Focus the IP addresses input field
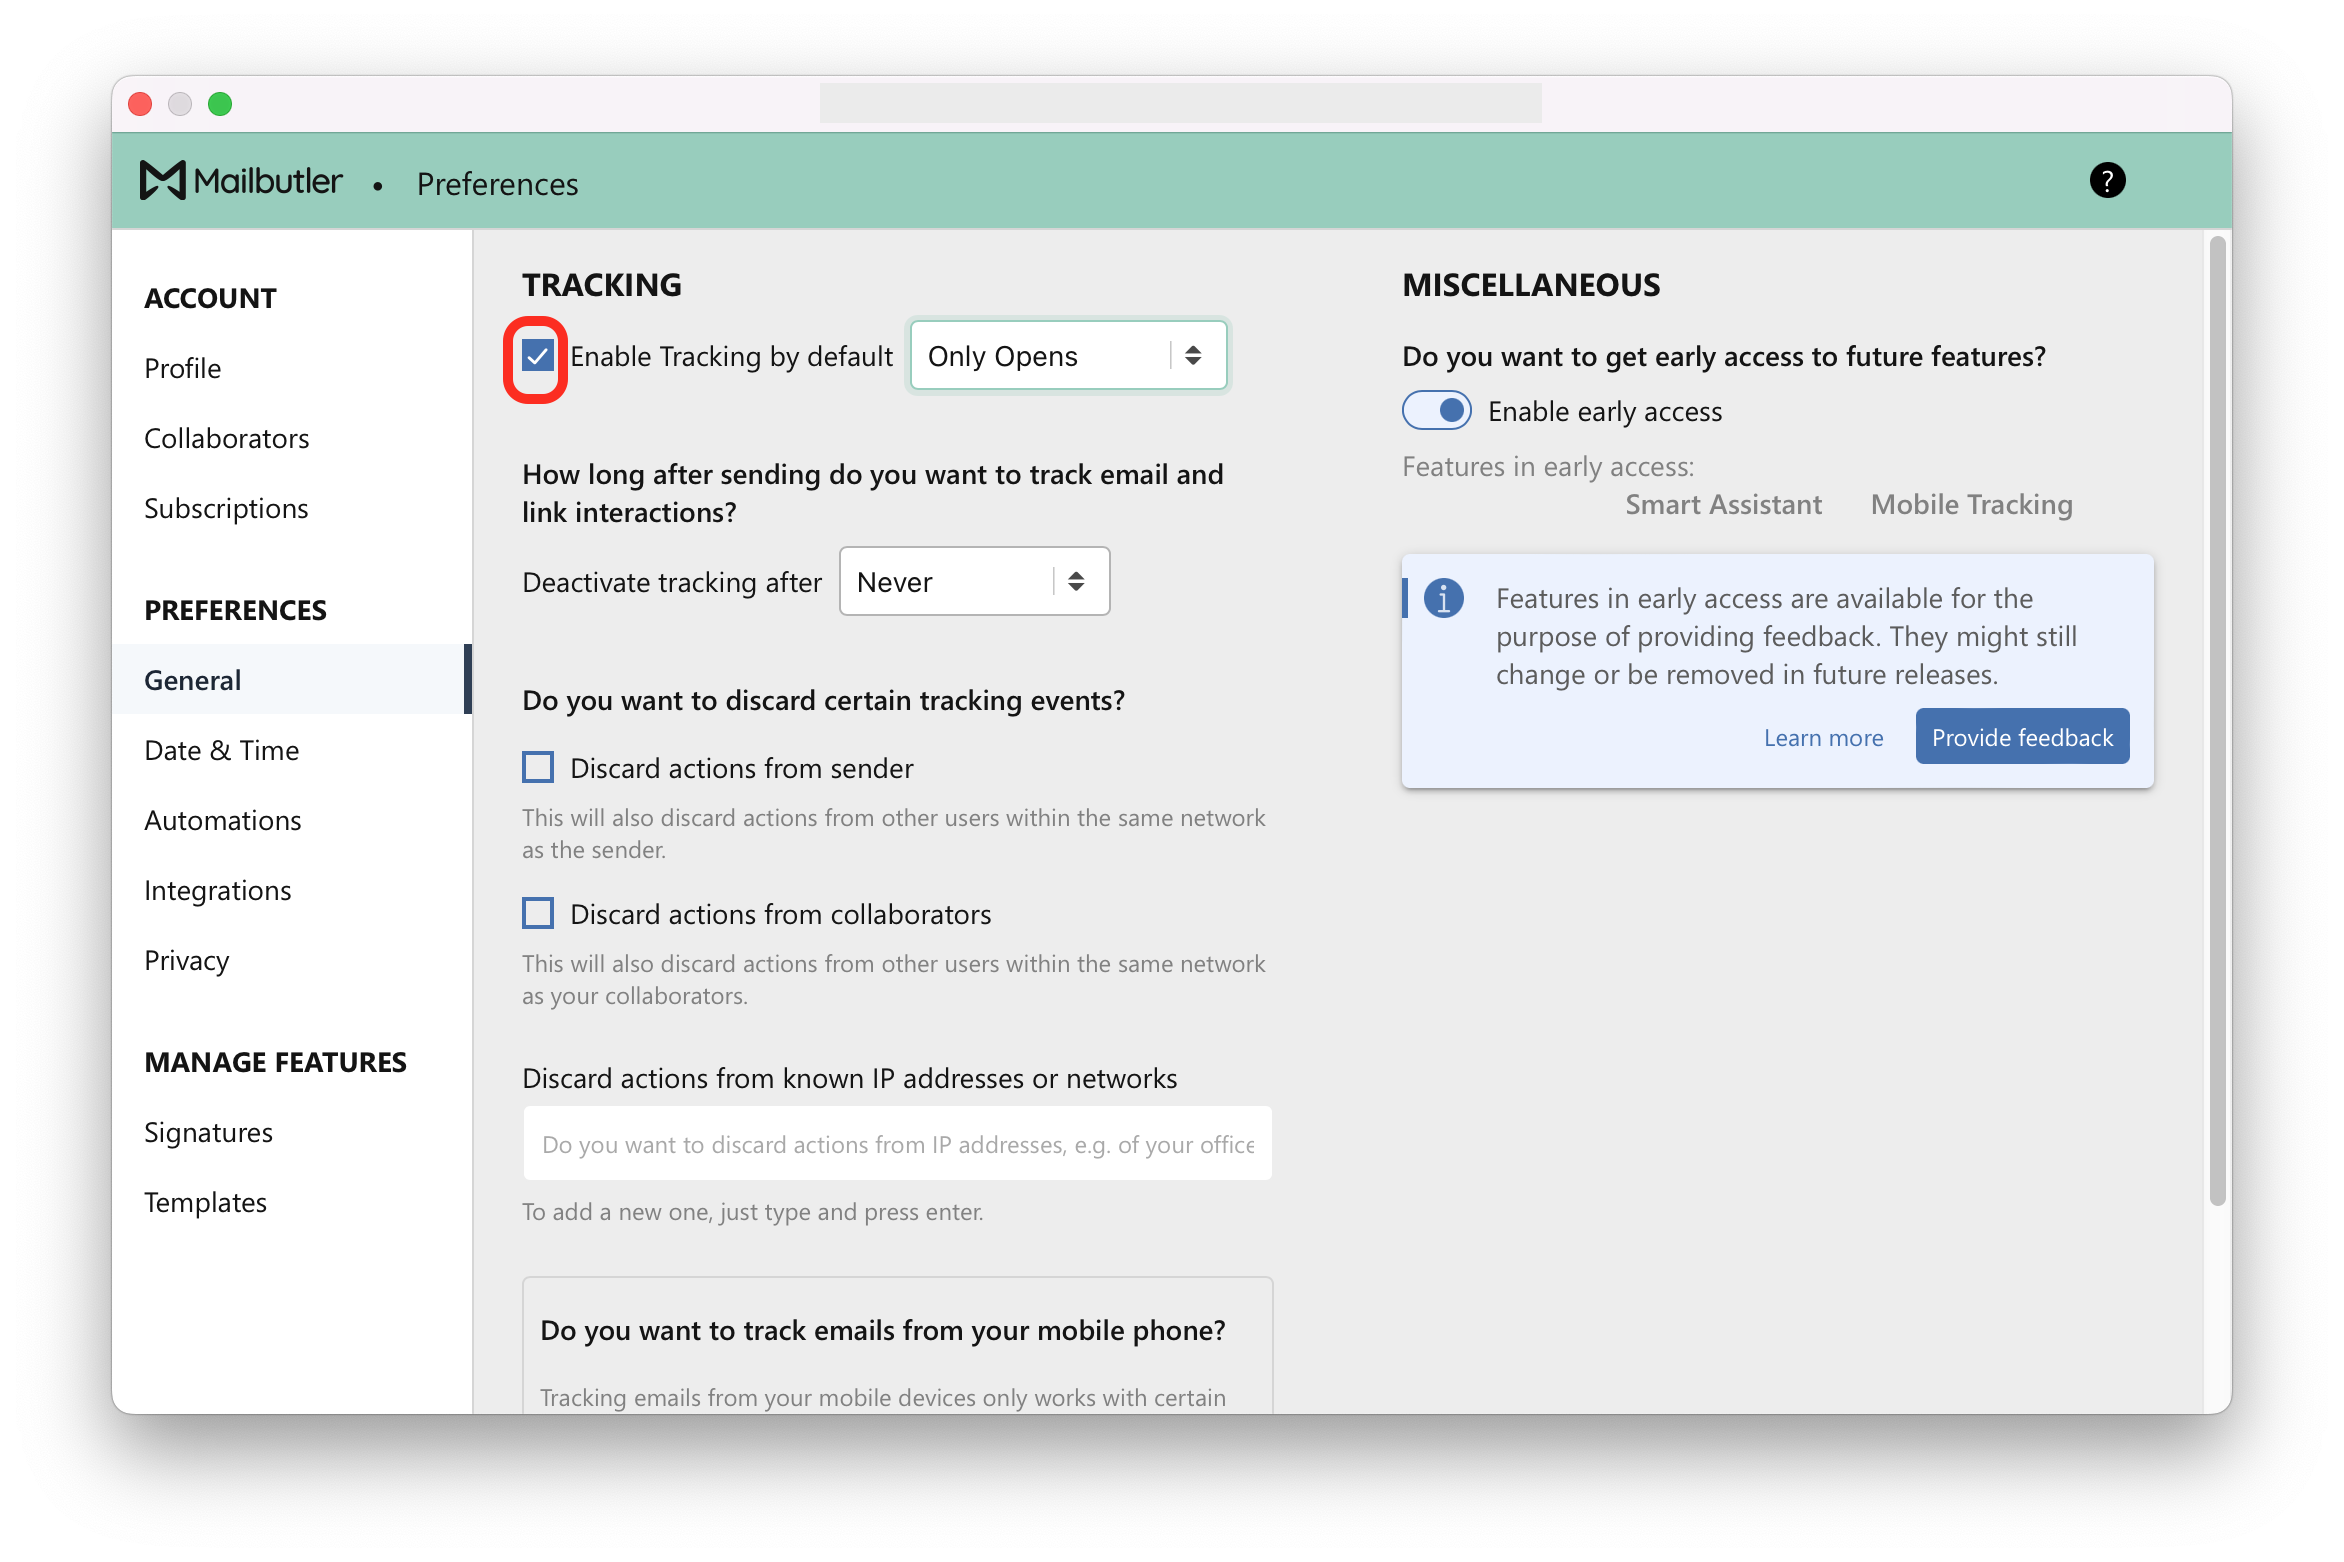The image size is (2344, 1562). pyautogui.click(x=897, y=1144)
